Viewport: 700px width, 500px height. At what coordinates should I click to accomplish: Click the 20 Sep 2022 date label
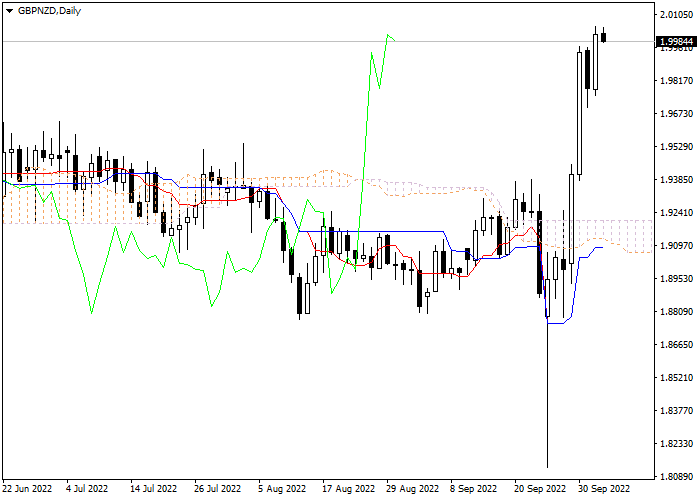click(540, 488)
